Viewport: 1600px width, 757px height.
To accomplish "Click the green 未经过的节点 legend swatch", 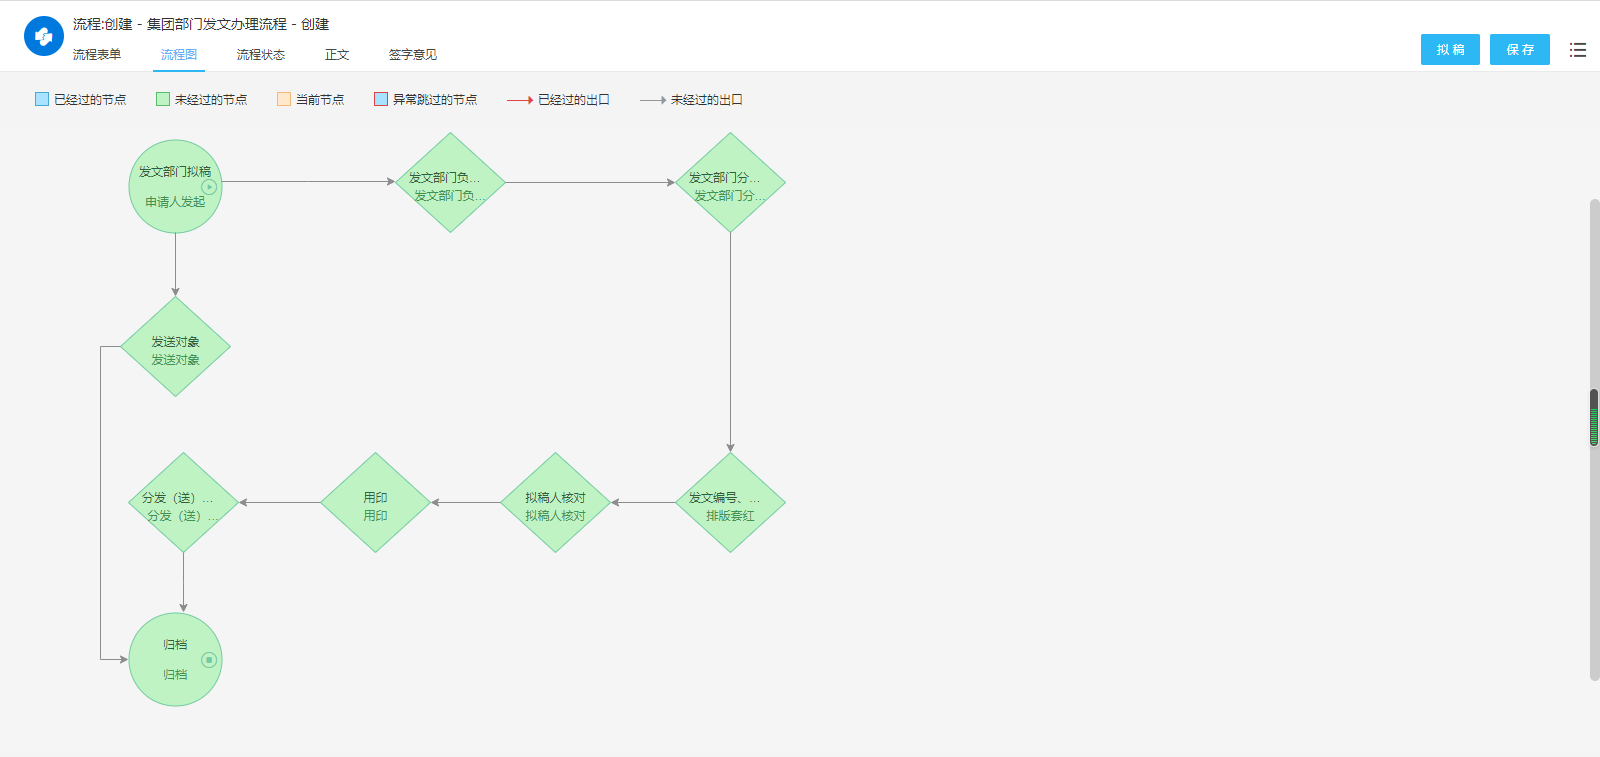I will point(163,99).
